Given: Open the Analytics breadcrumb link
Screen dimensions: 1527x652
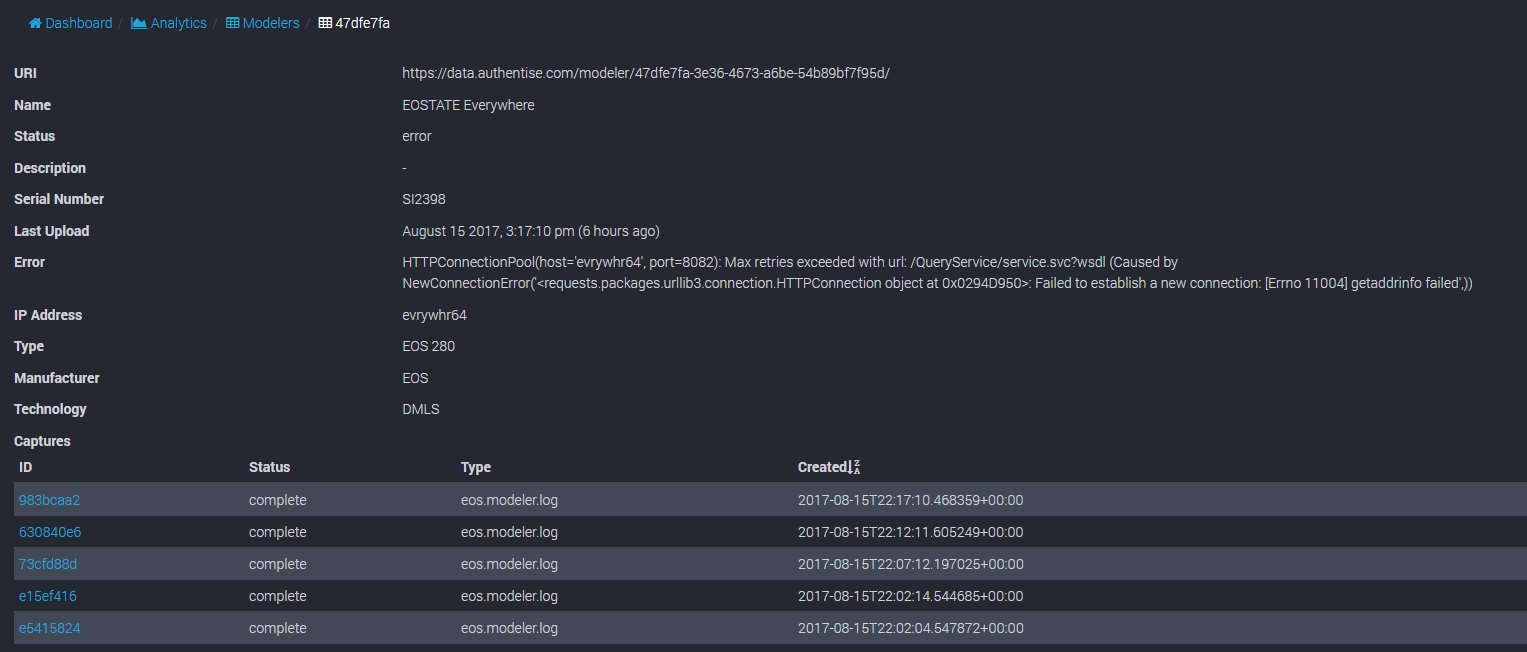Looking at the screenshot, I should click(178, 23).
